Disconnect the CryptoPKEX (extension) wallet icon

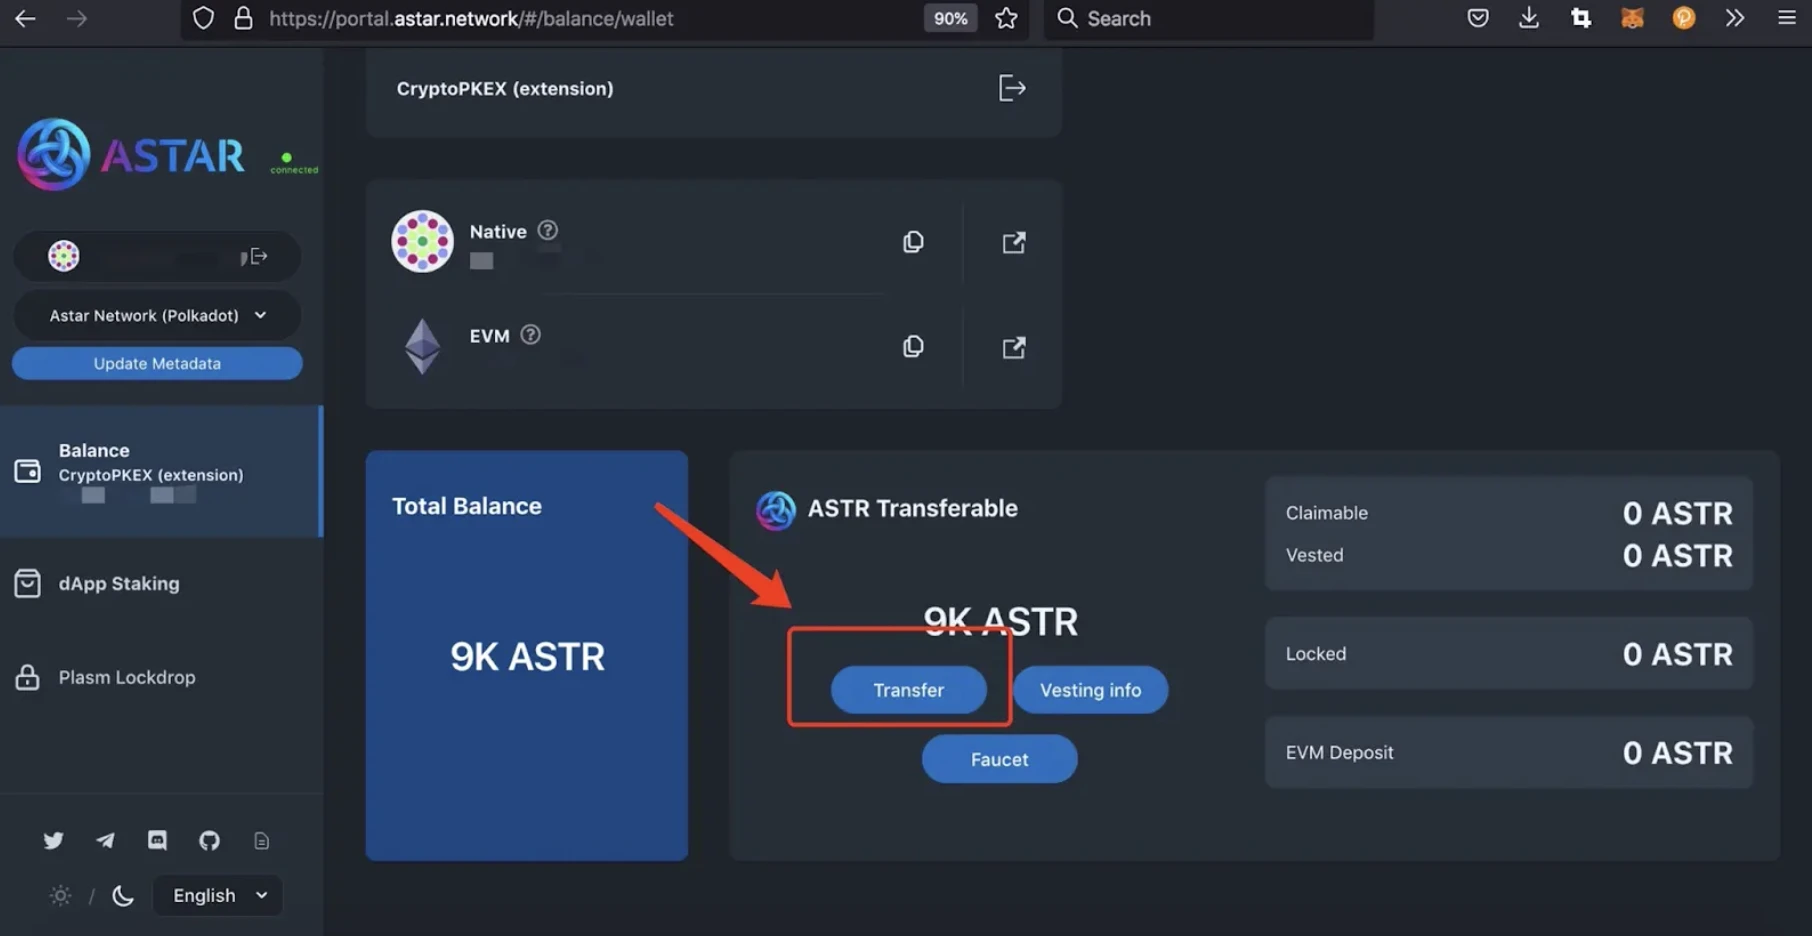click(1012, 88)
